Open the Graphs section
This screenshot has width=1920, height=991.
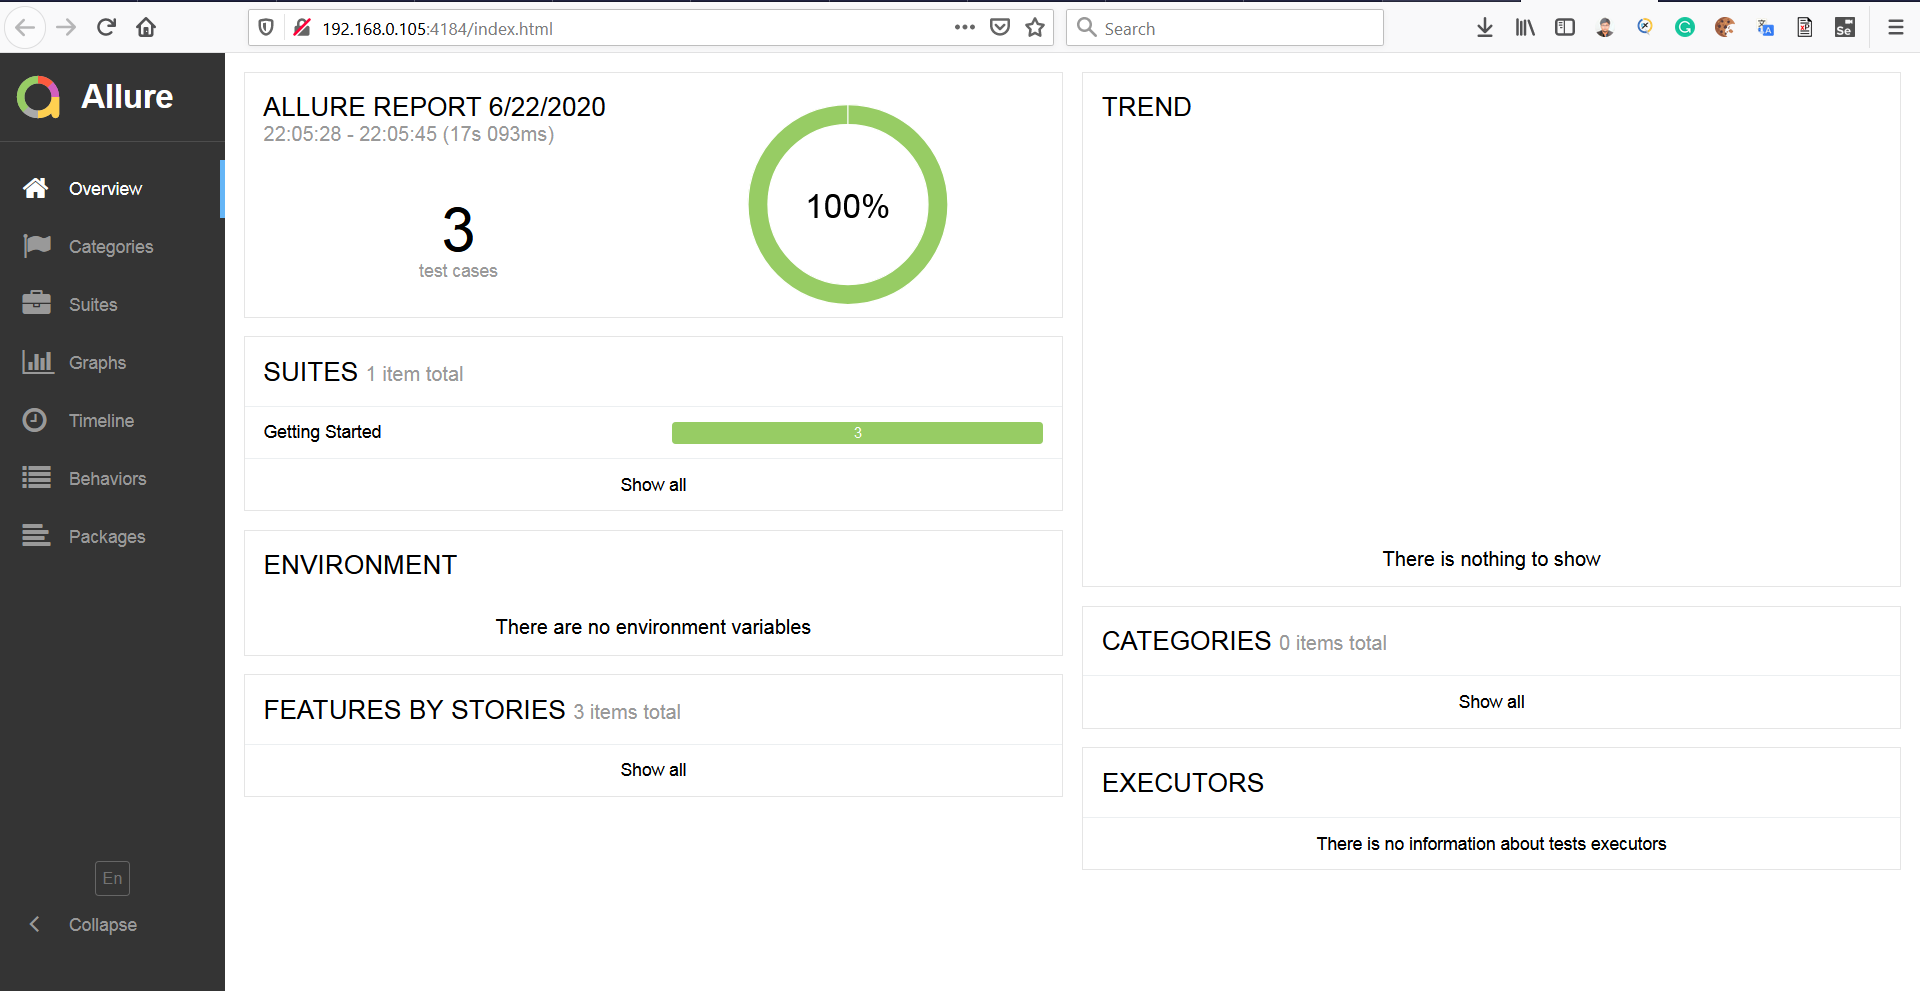coord(112,363)
